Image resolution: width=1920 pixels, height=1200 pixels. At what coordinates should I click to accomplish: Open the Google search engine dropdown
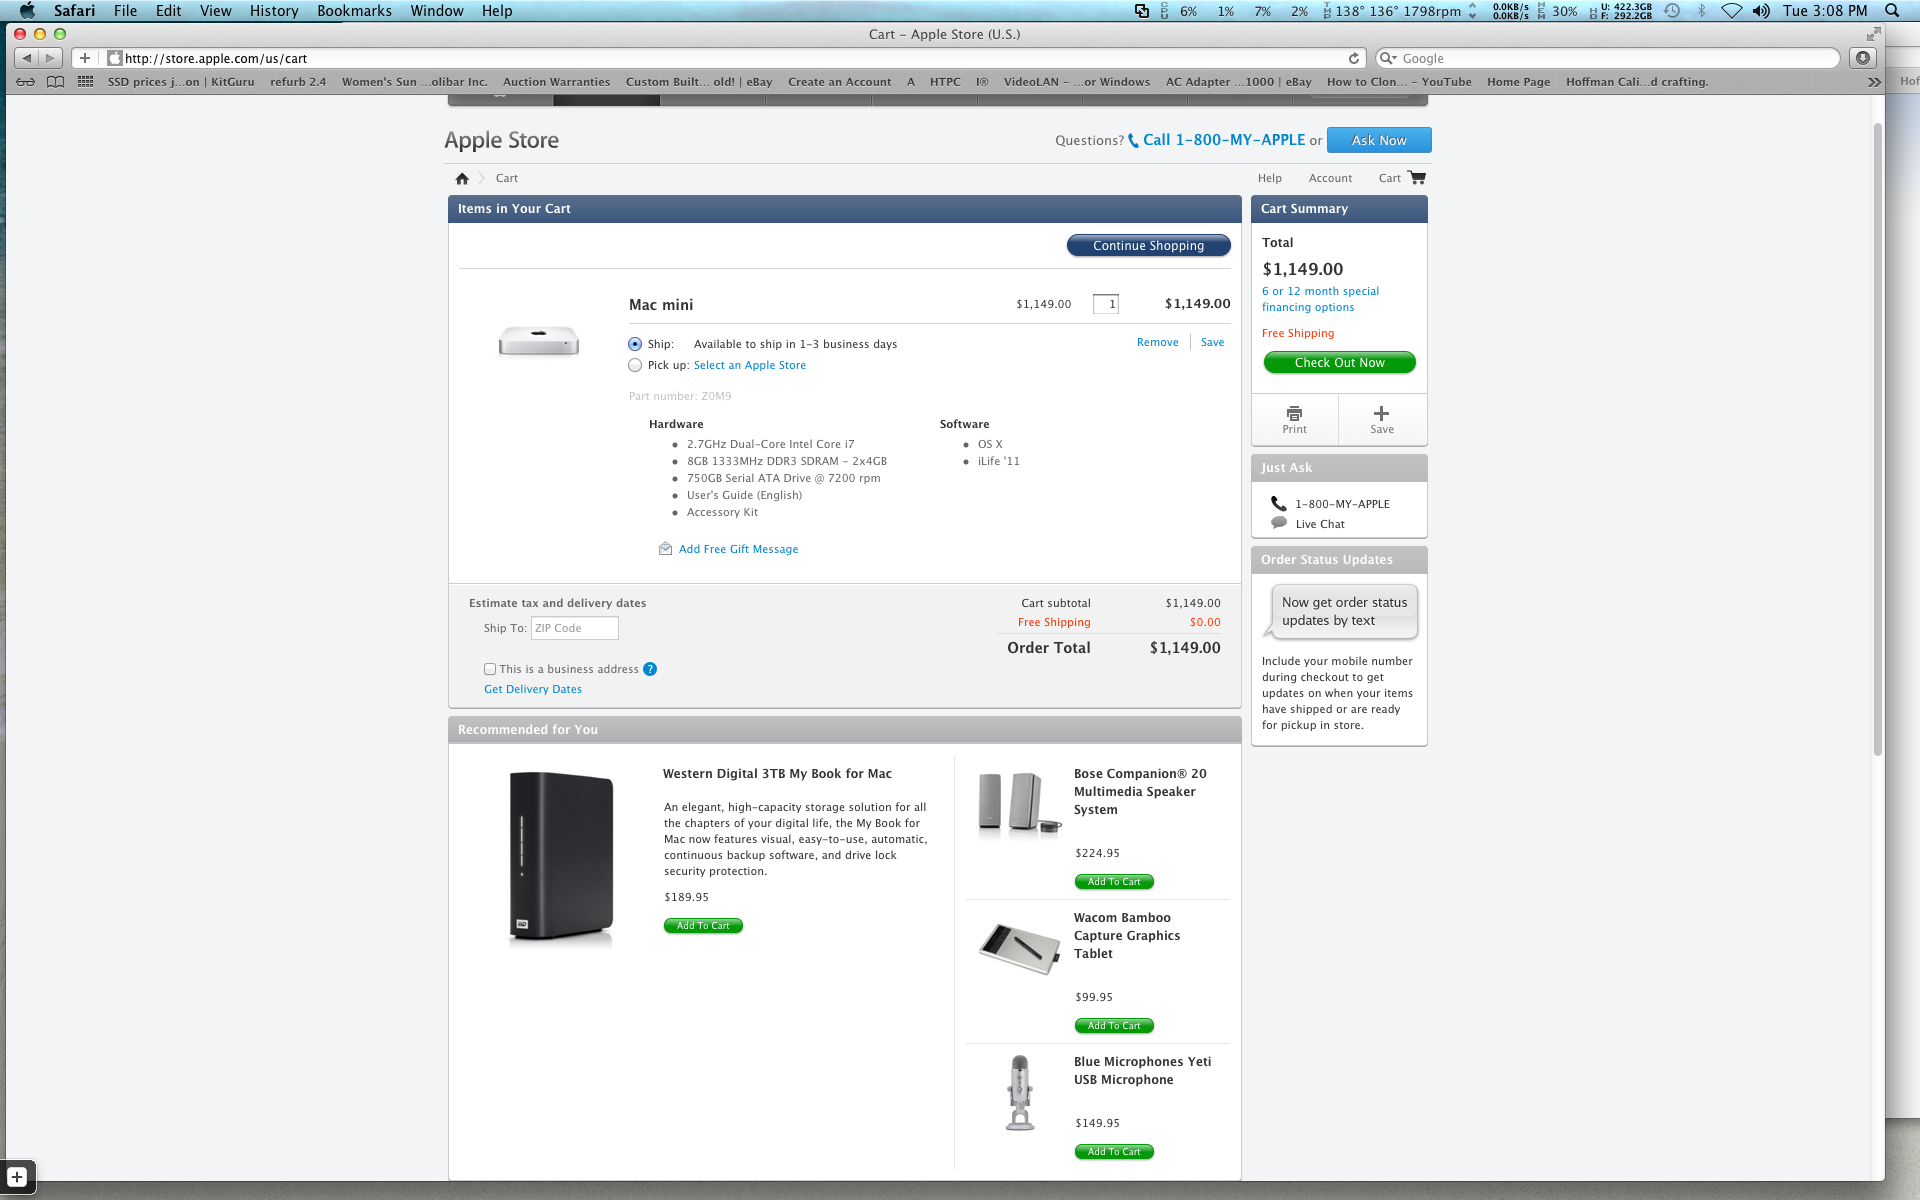[1388, 58]
